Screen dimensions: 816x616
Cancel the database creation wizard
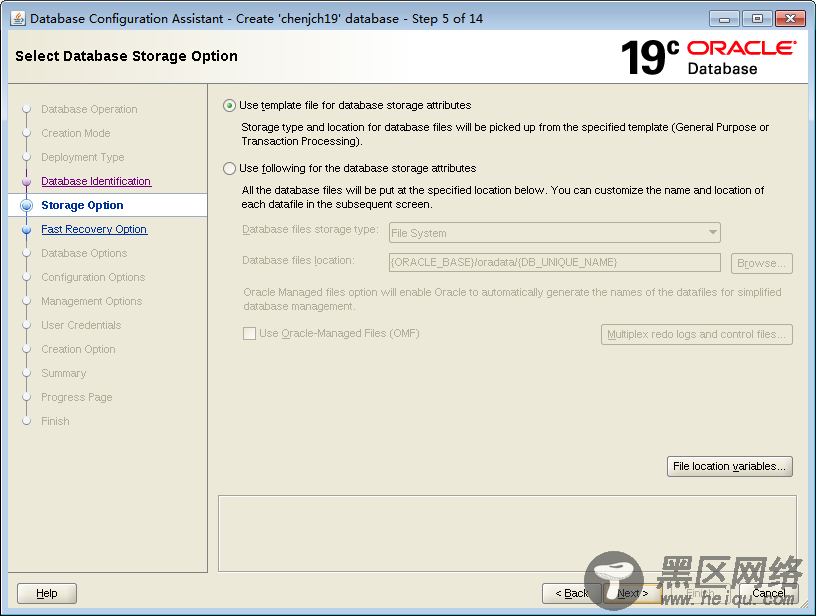(769, 593)
